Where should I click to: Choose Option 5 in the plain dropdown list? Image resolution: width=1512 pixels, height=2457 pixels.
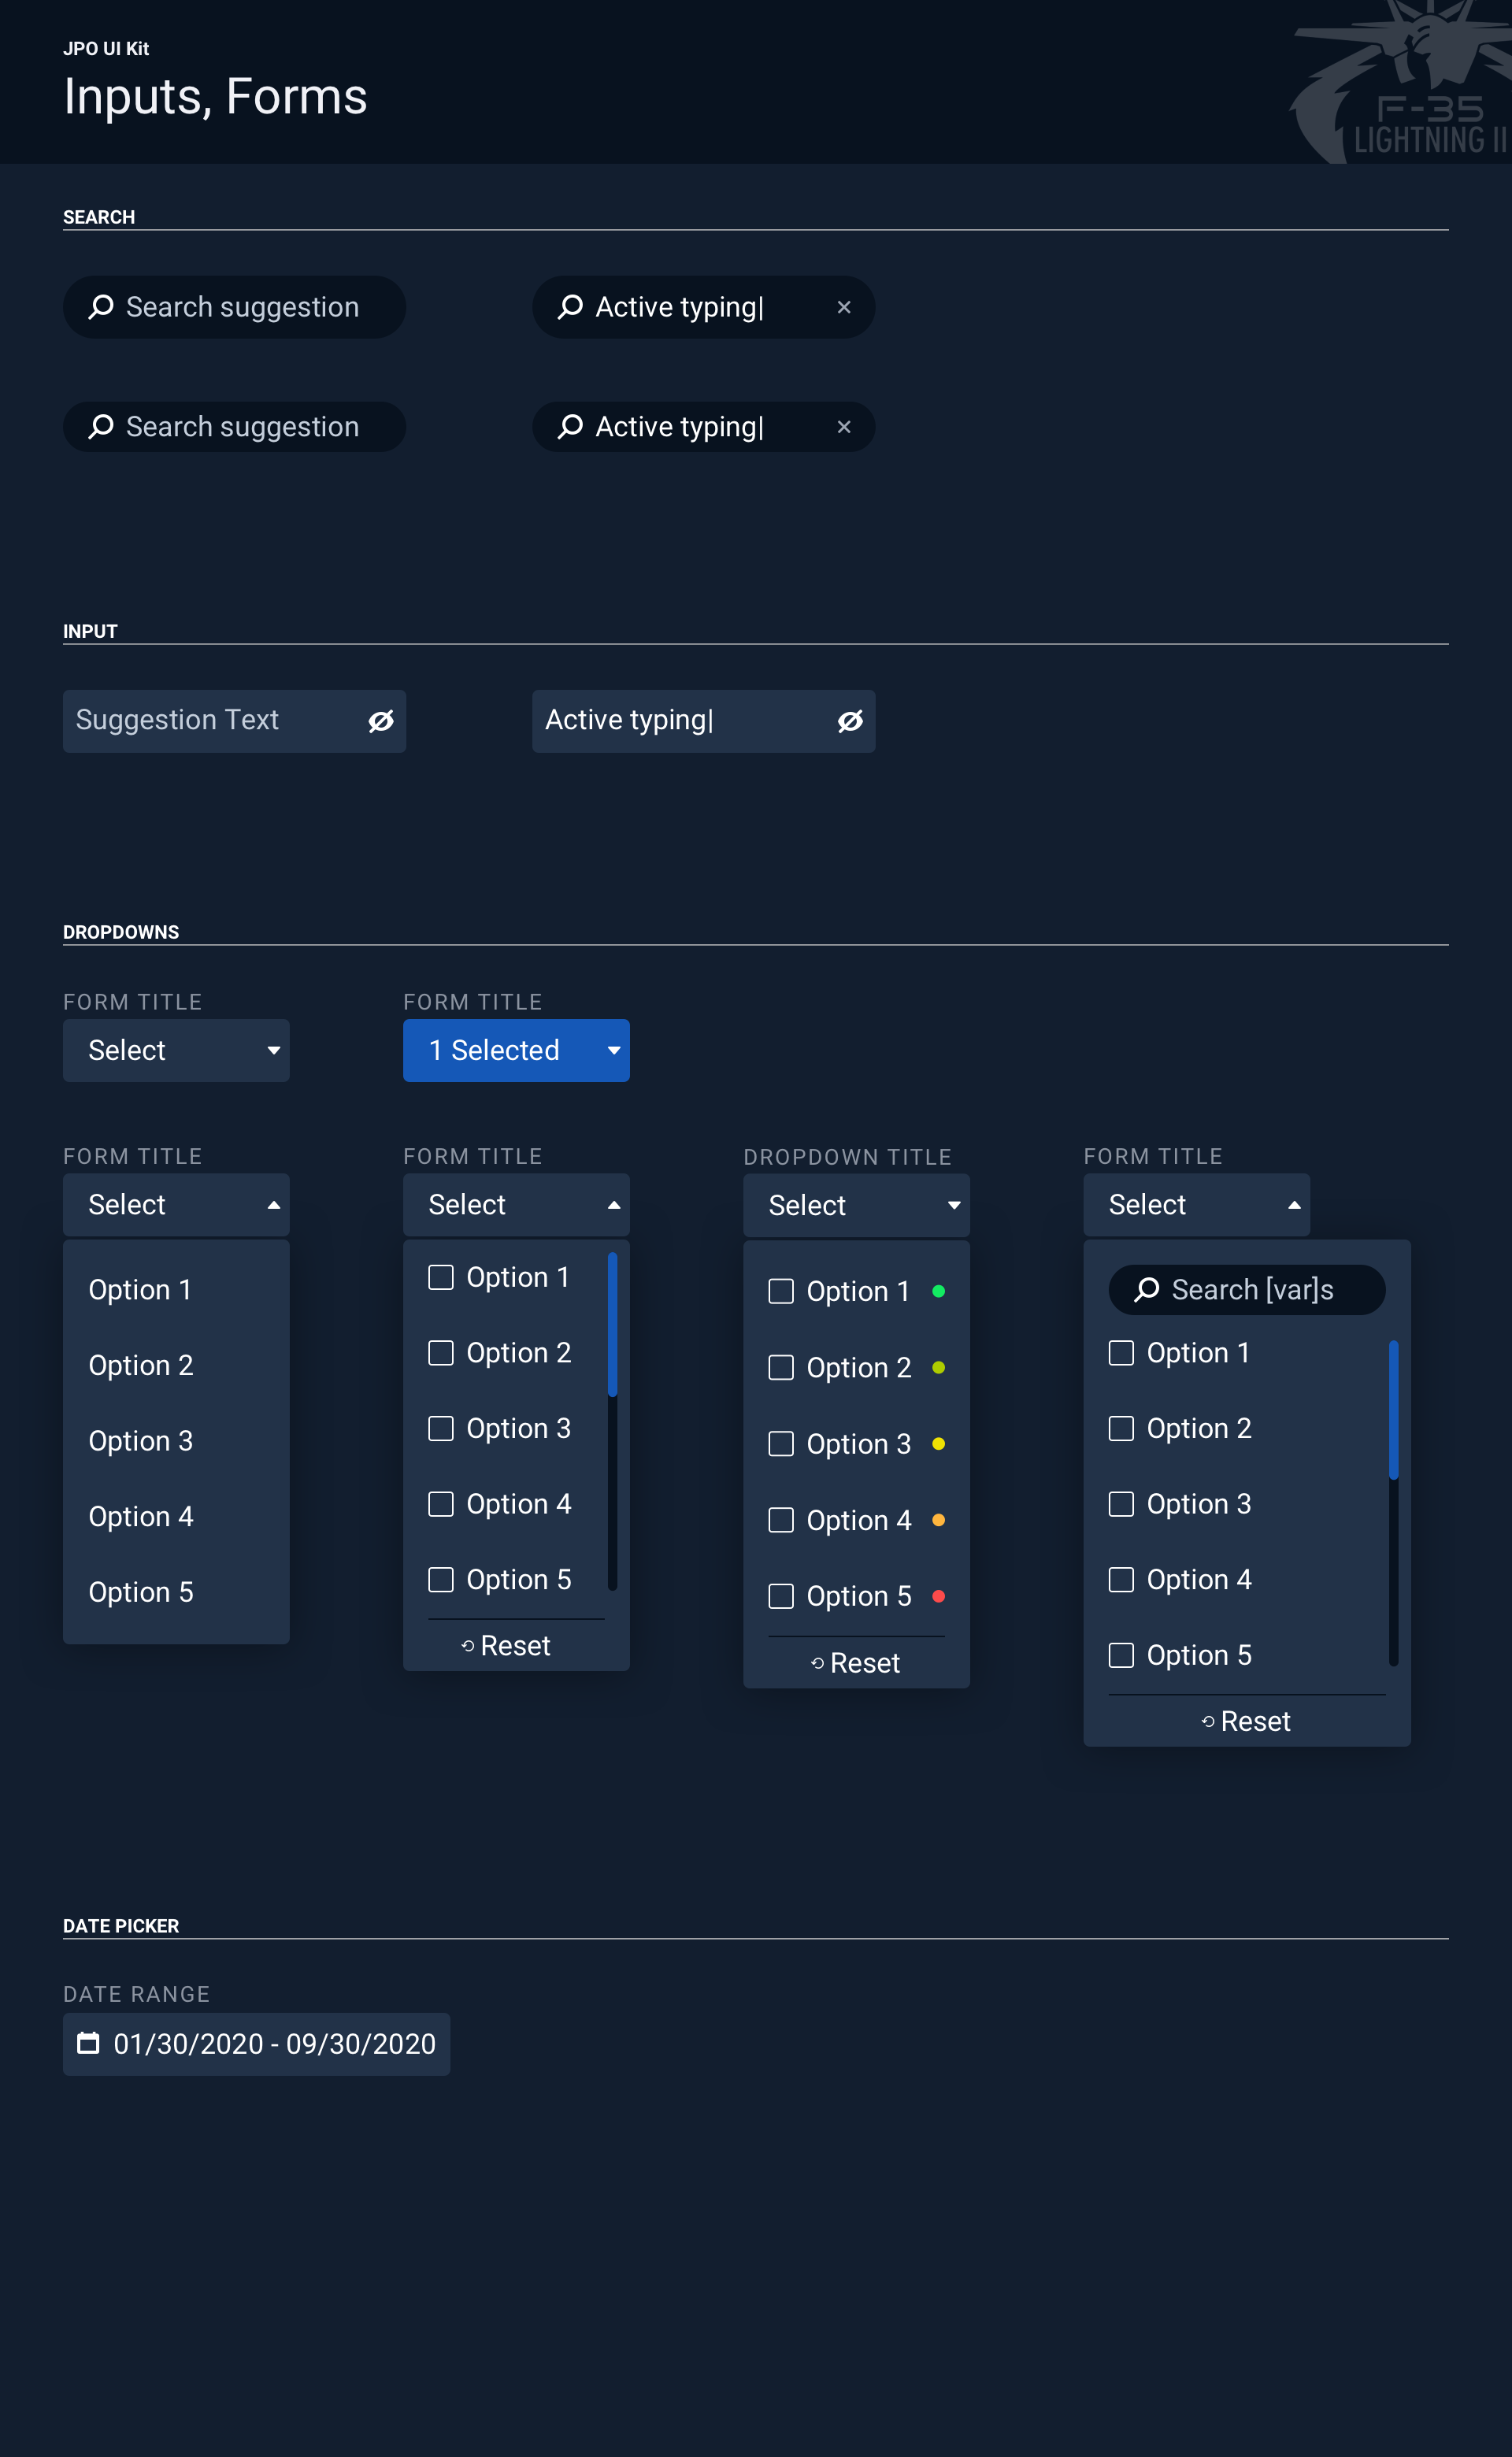141,1592
